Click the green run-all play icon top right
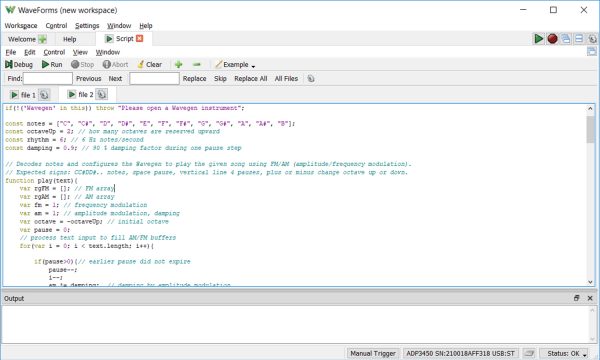The image size is (600, 360). tap(538, 39)
